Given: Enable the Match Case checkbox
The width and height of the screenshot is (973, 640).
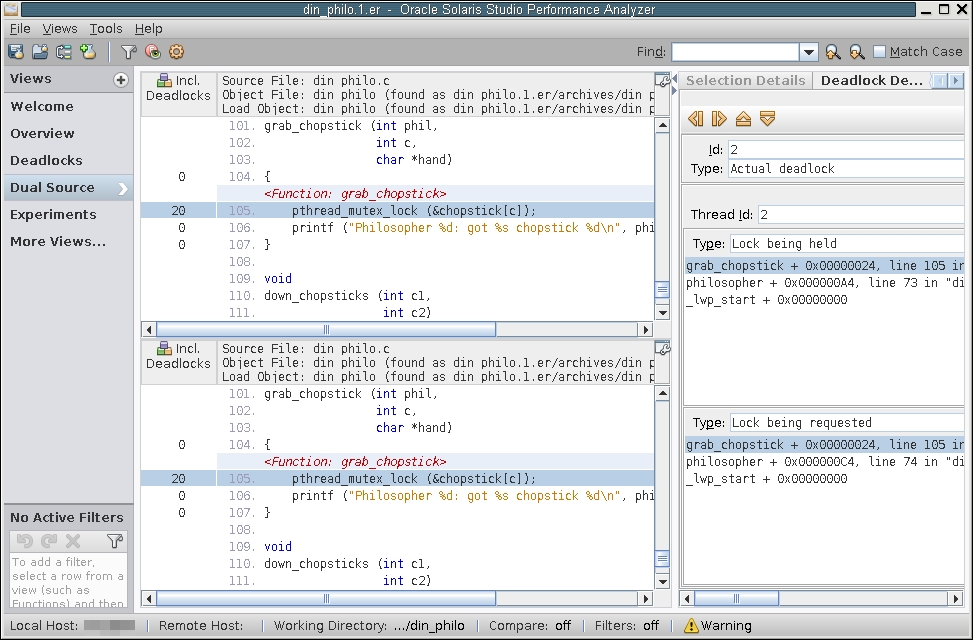Looking at the screenshot, I should coord(880,52).
